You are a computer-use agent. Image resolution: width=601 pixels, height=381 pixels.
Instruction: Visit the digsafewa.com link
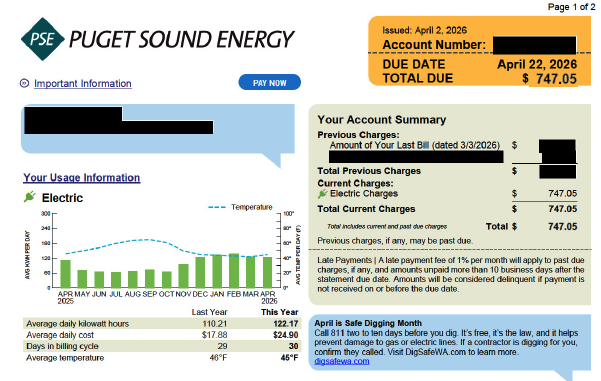(342, 361)
